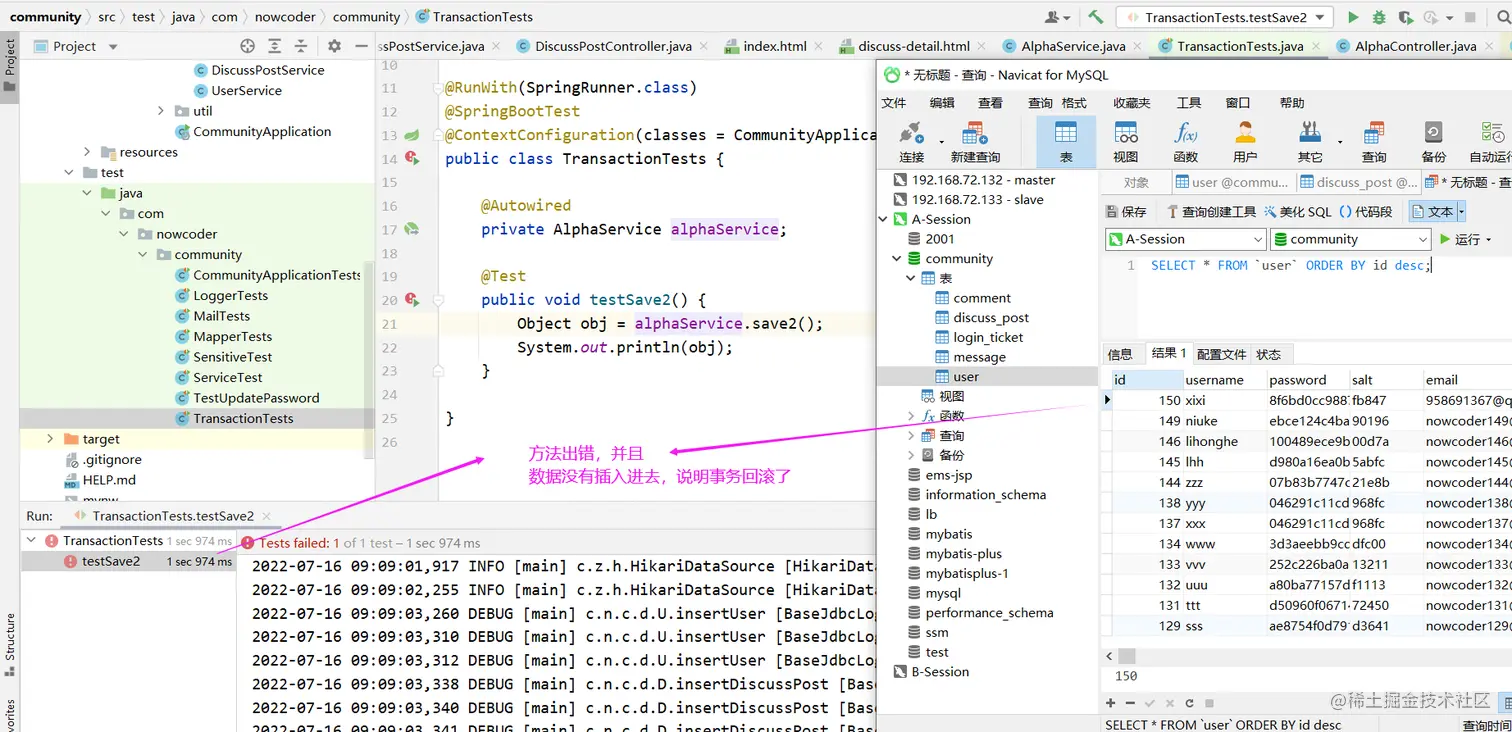
Task: Open Query Builder (查询创建工具)
Action: point(1211,212)
